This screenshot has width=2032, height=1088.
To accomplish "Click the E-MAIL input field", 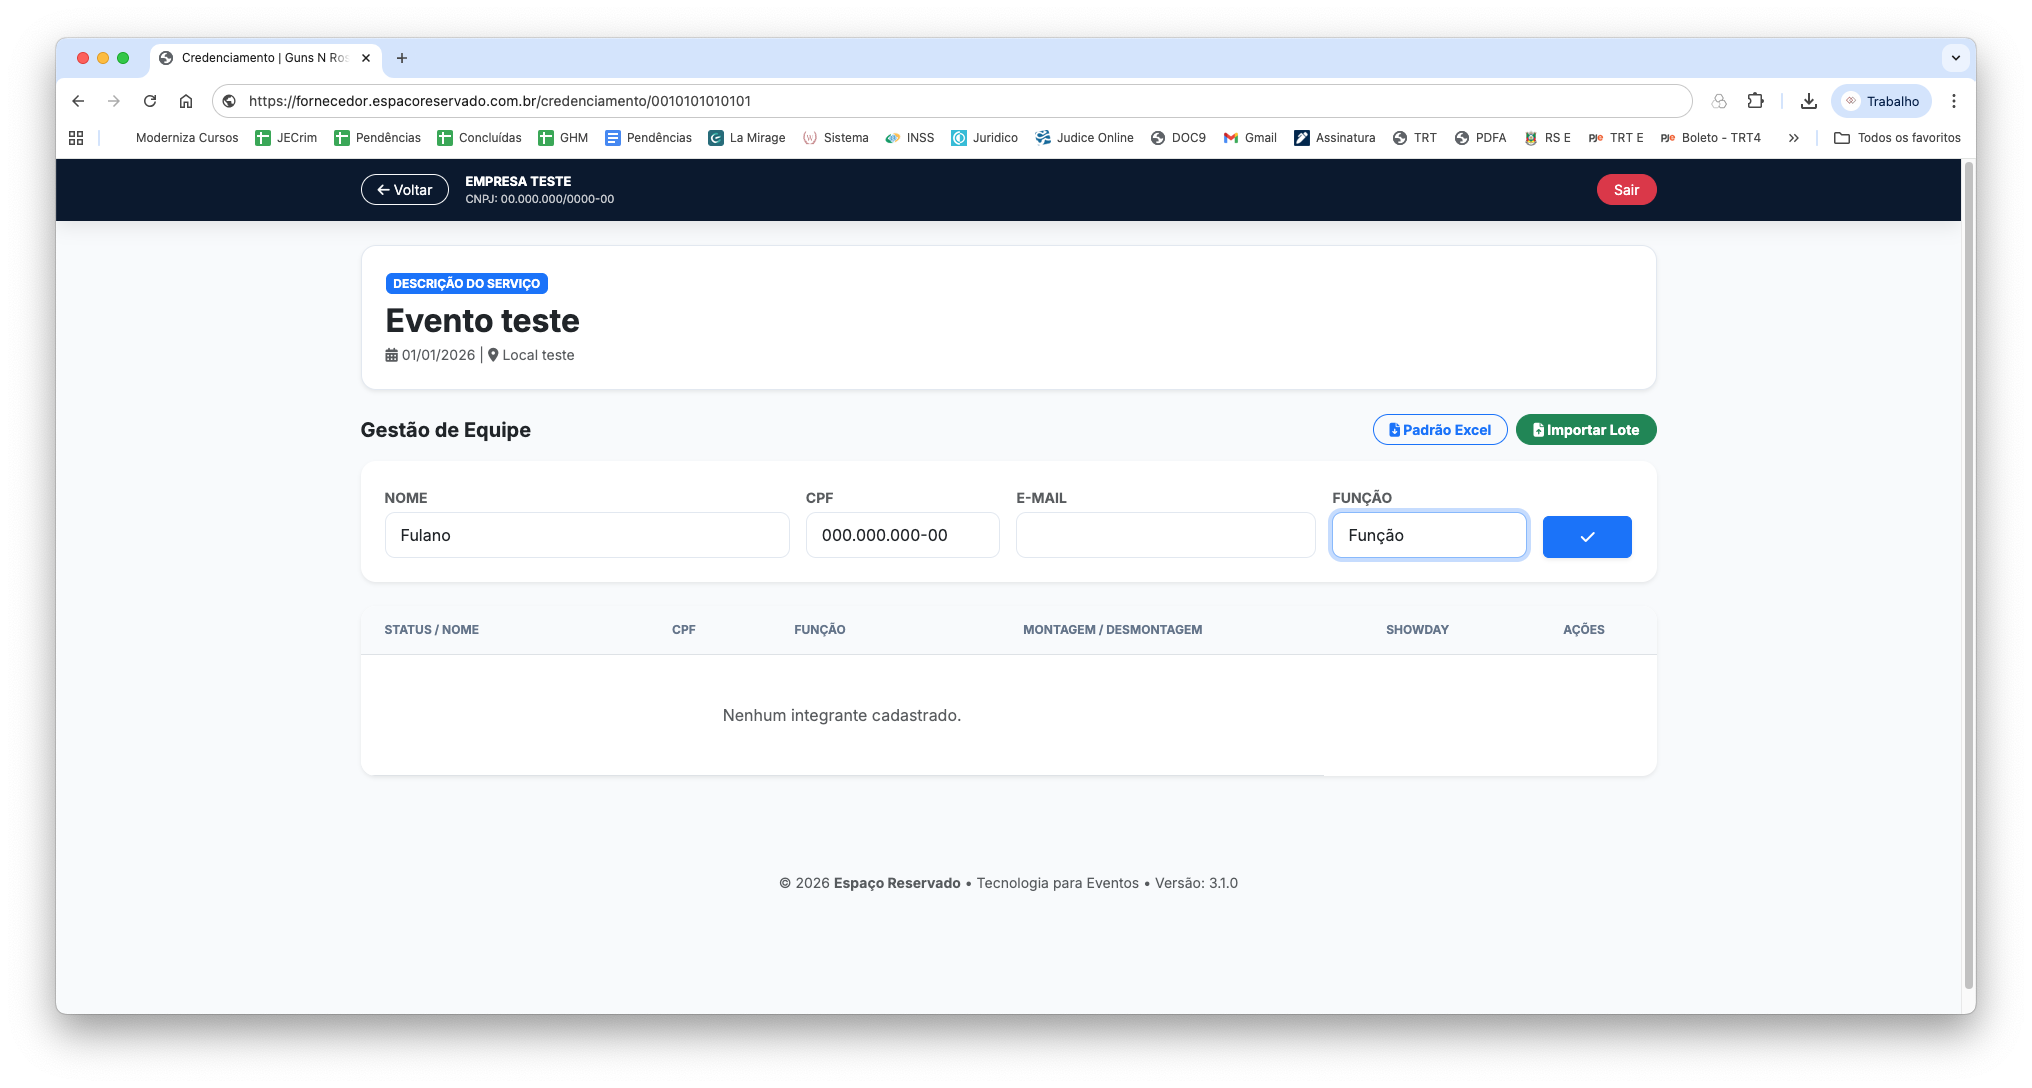I will pos(1165,536).
